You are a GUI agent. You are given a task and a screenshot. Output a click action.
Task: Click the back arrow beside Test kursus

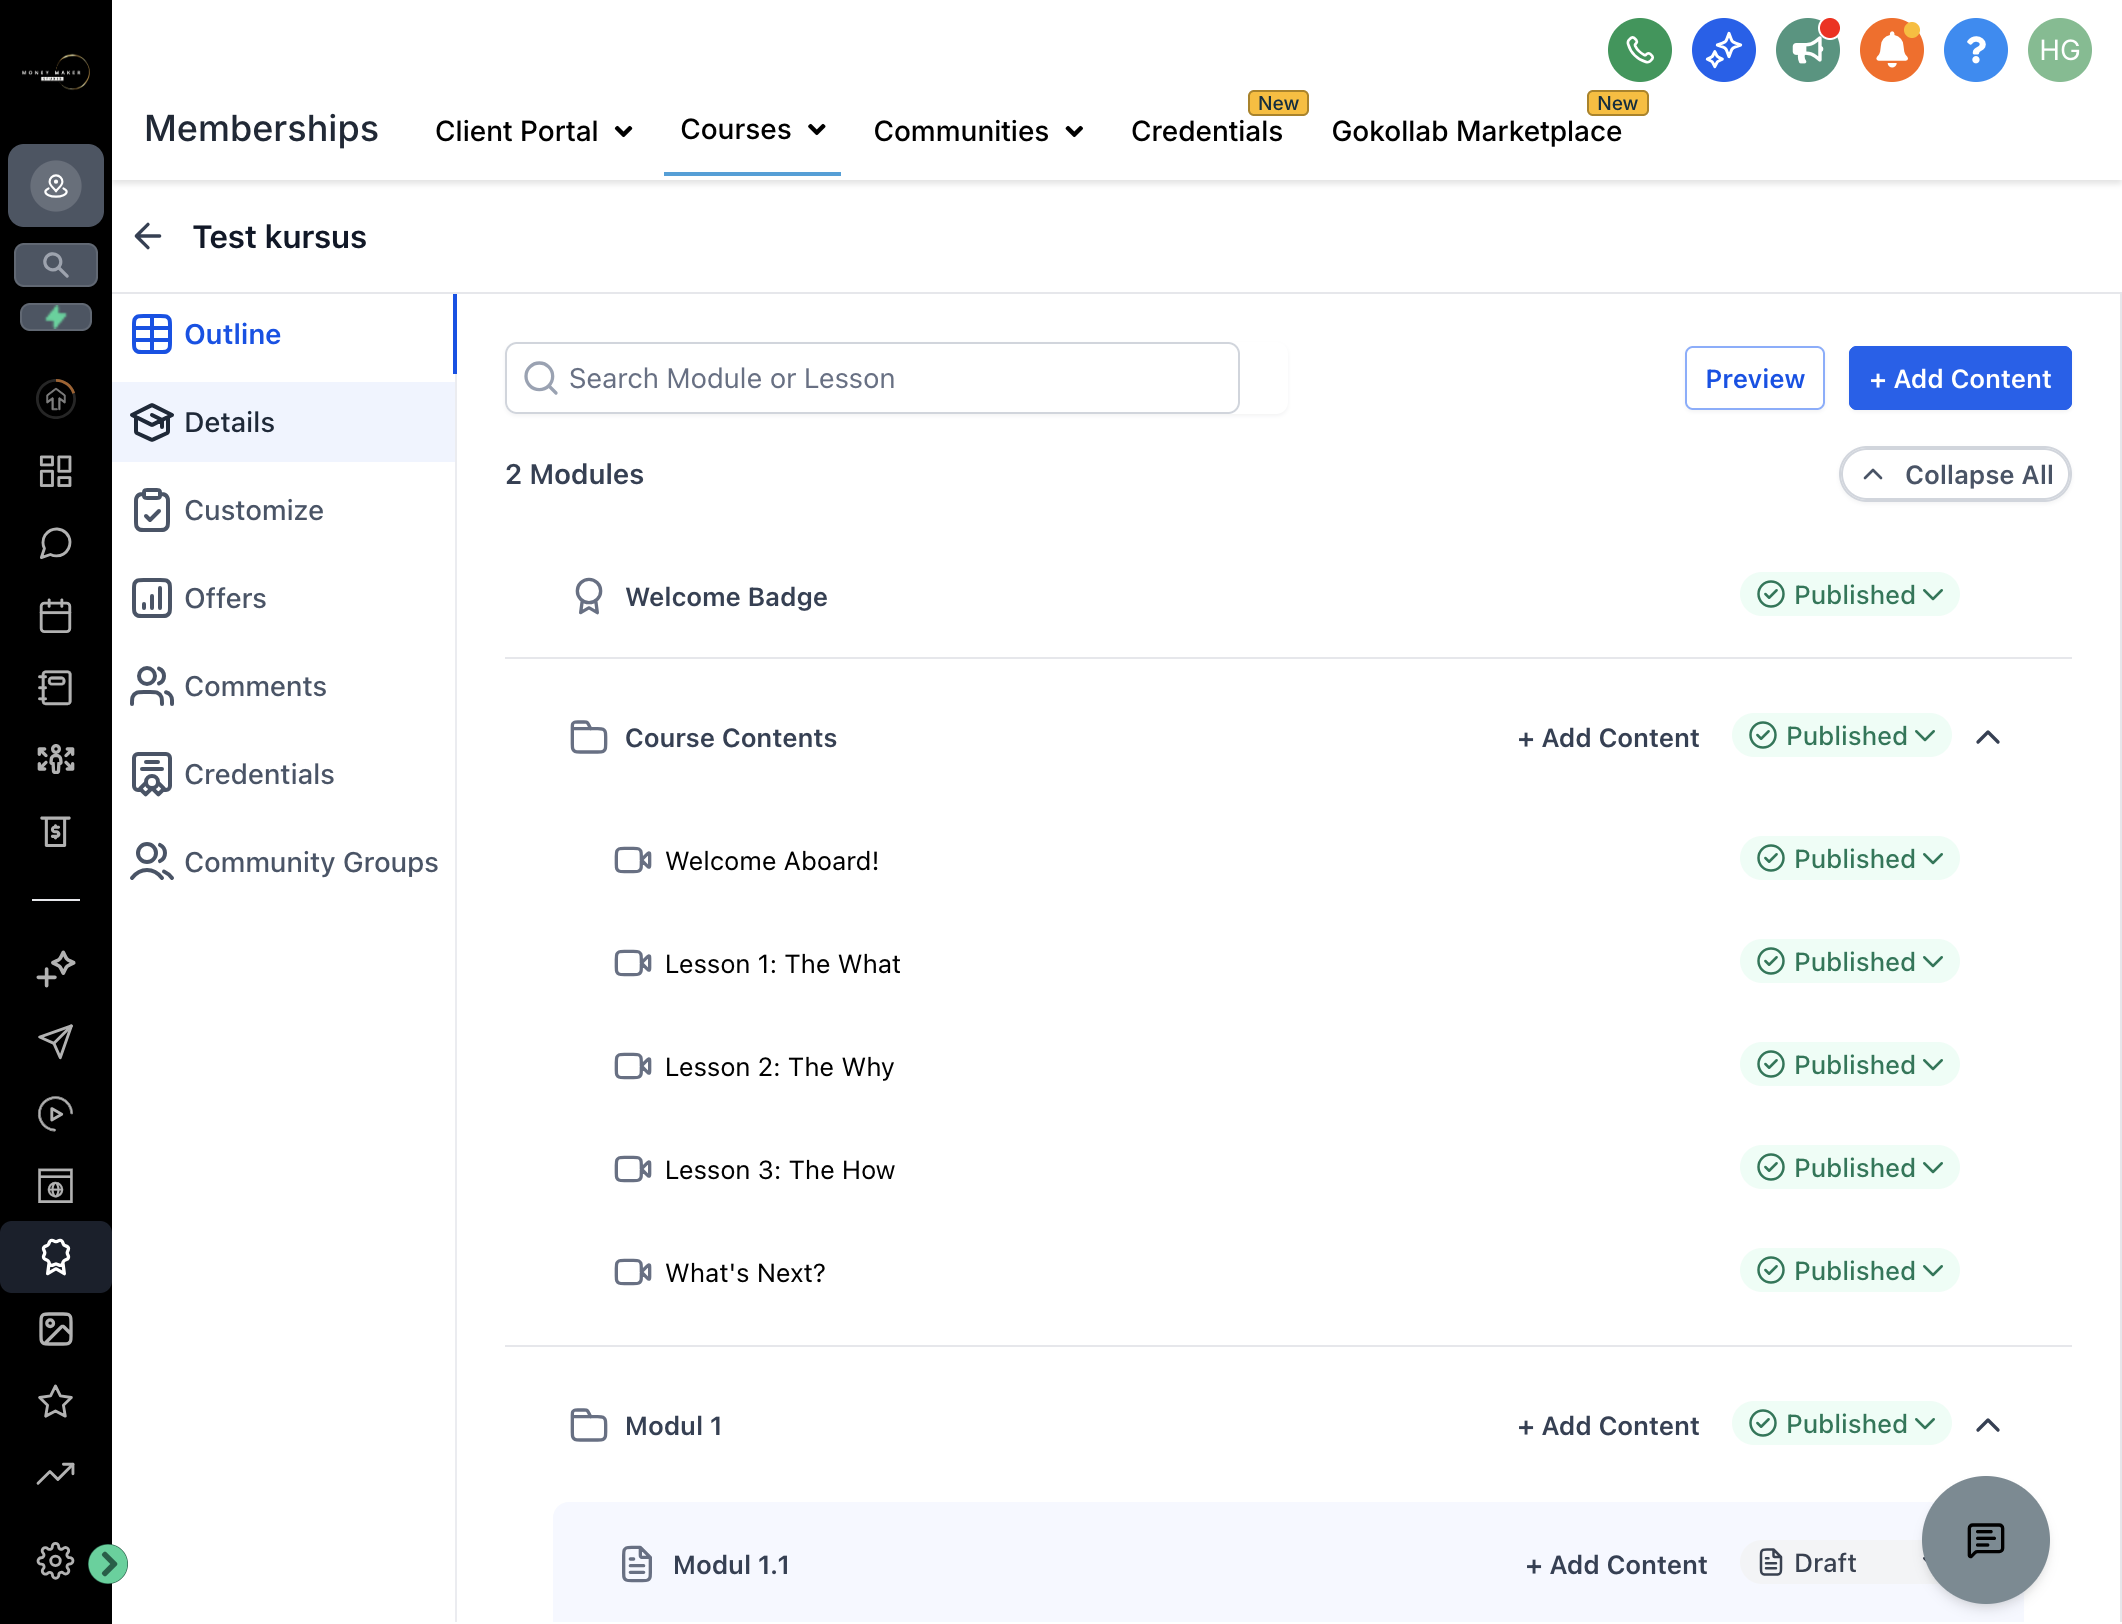[148, 236]
